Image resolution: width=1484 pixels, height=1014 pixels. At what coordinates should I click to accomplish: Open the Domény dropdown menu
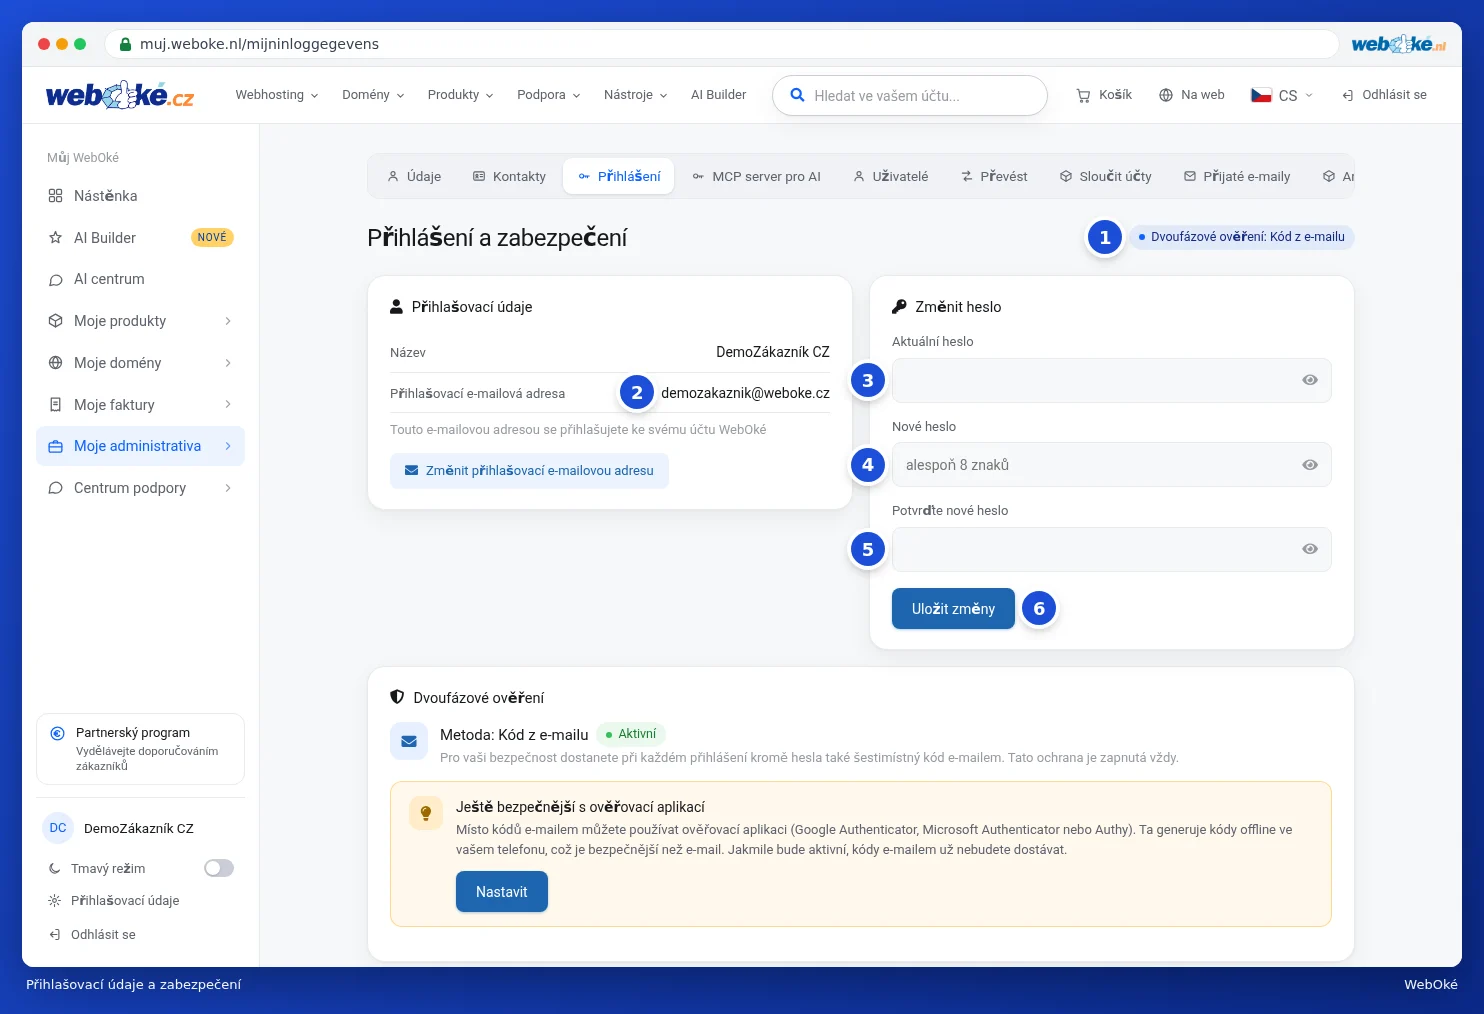pos(373,95)
